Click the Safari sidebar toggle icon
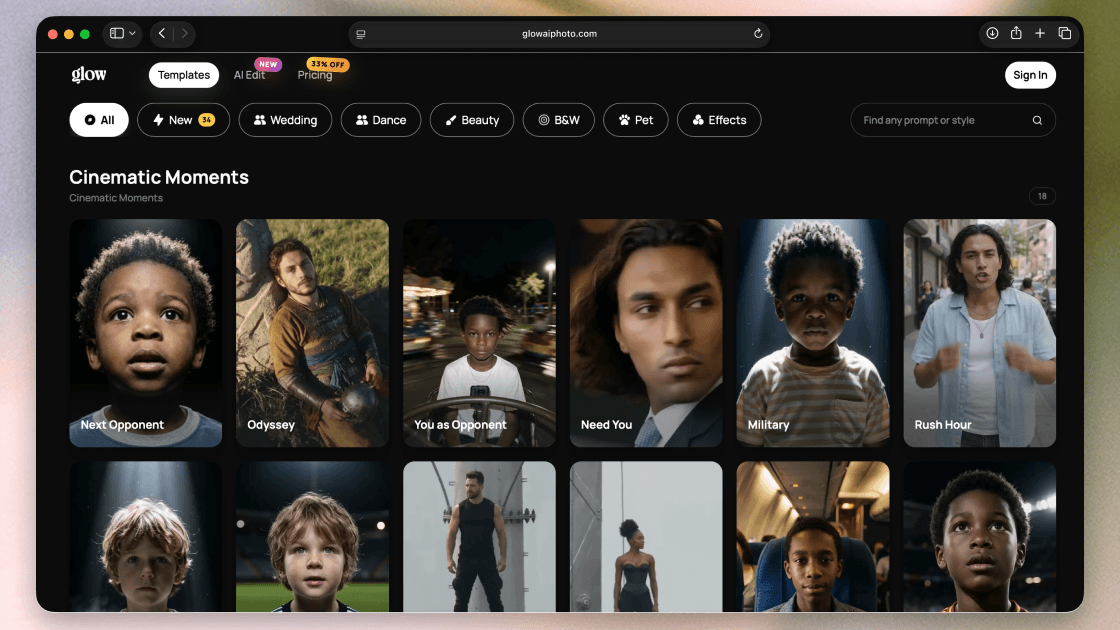Screen dimensions: 1120x630 pyautogui.click(x=116, y=34)
